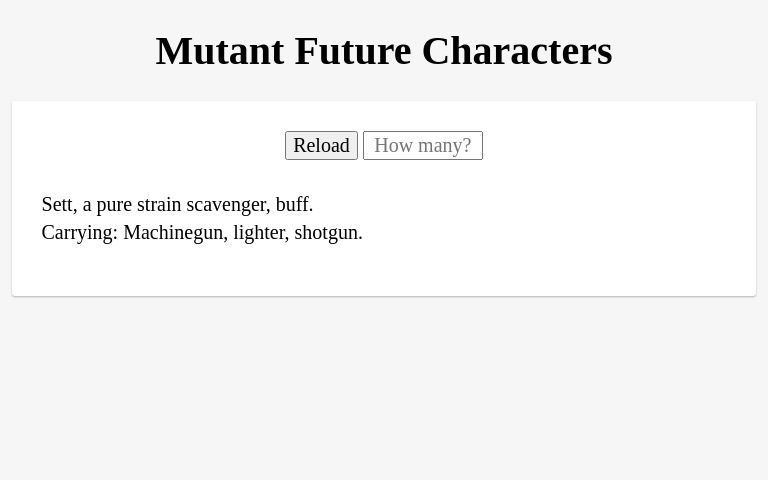This screenshot has height=480, width=768.
Task: Click the "lighter" item
Action: 260,233
